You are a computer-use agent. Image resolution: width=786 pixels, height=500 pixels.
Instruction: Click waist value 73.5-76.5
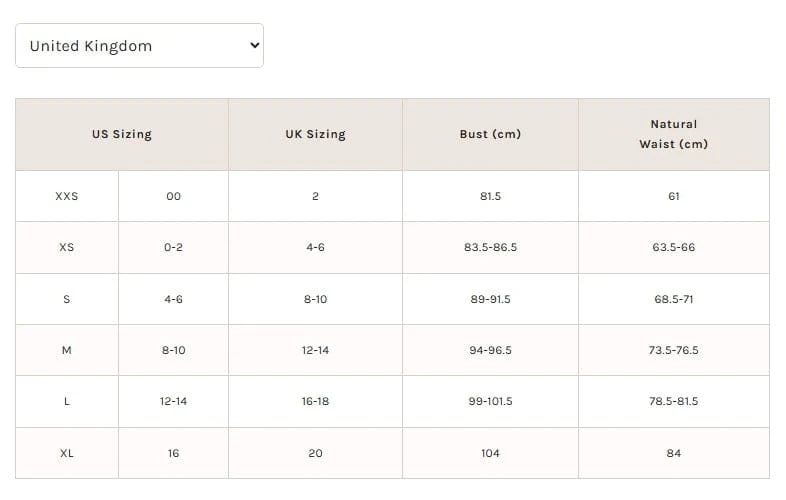pos(674,350)
